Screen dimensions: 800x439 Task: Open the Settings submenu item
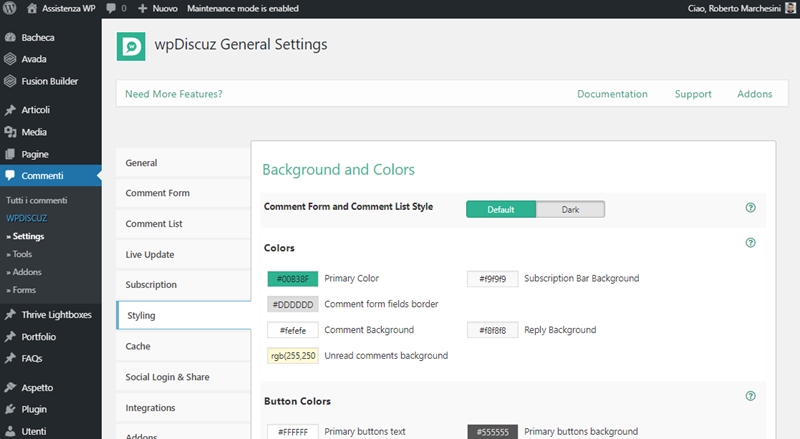pos(26,236)
